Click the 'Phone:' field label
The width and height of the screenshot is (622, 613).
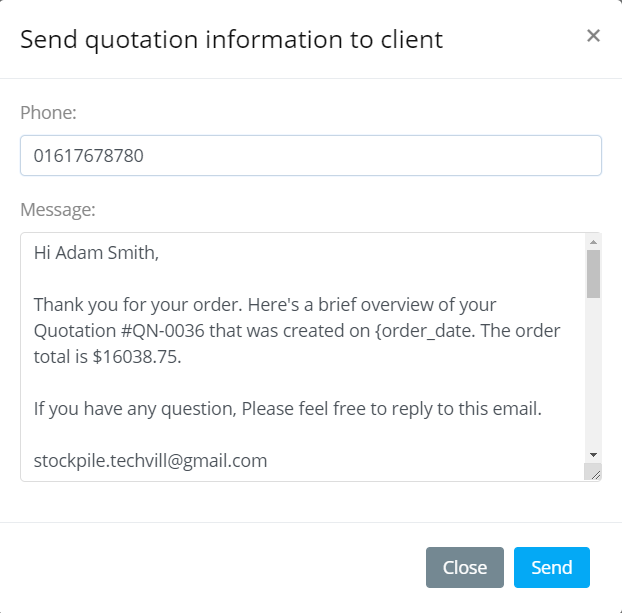coord(48,113)
